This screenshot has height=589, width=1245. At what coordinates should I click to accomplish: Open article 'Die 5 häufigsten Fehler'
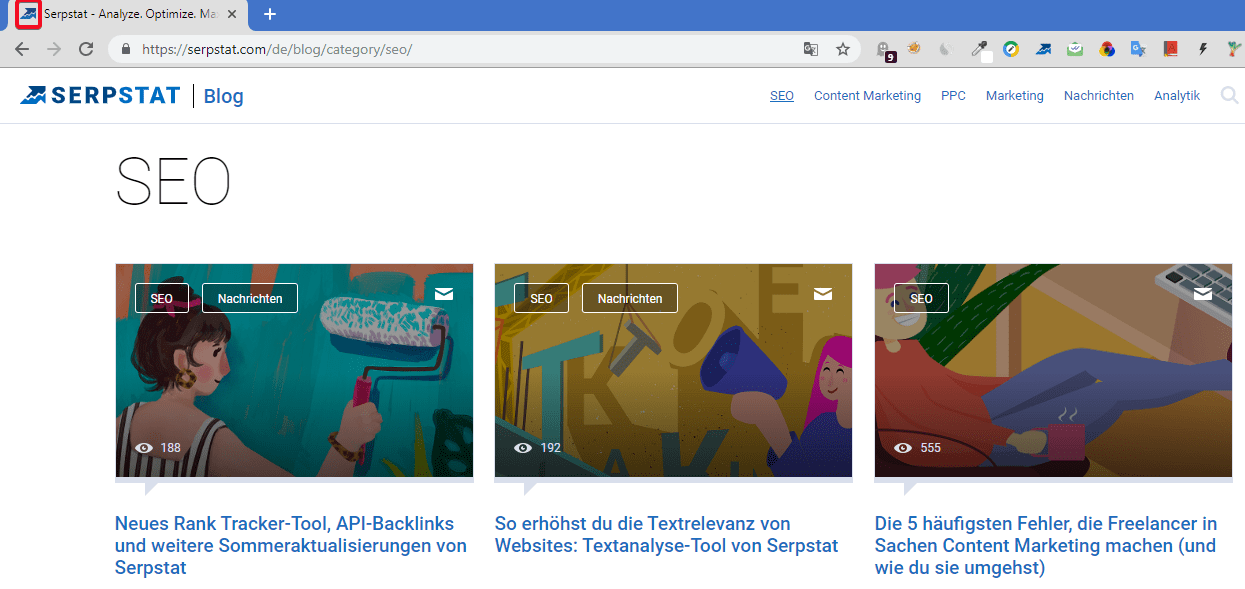click(1046, 546)
